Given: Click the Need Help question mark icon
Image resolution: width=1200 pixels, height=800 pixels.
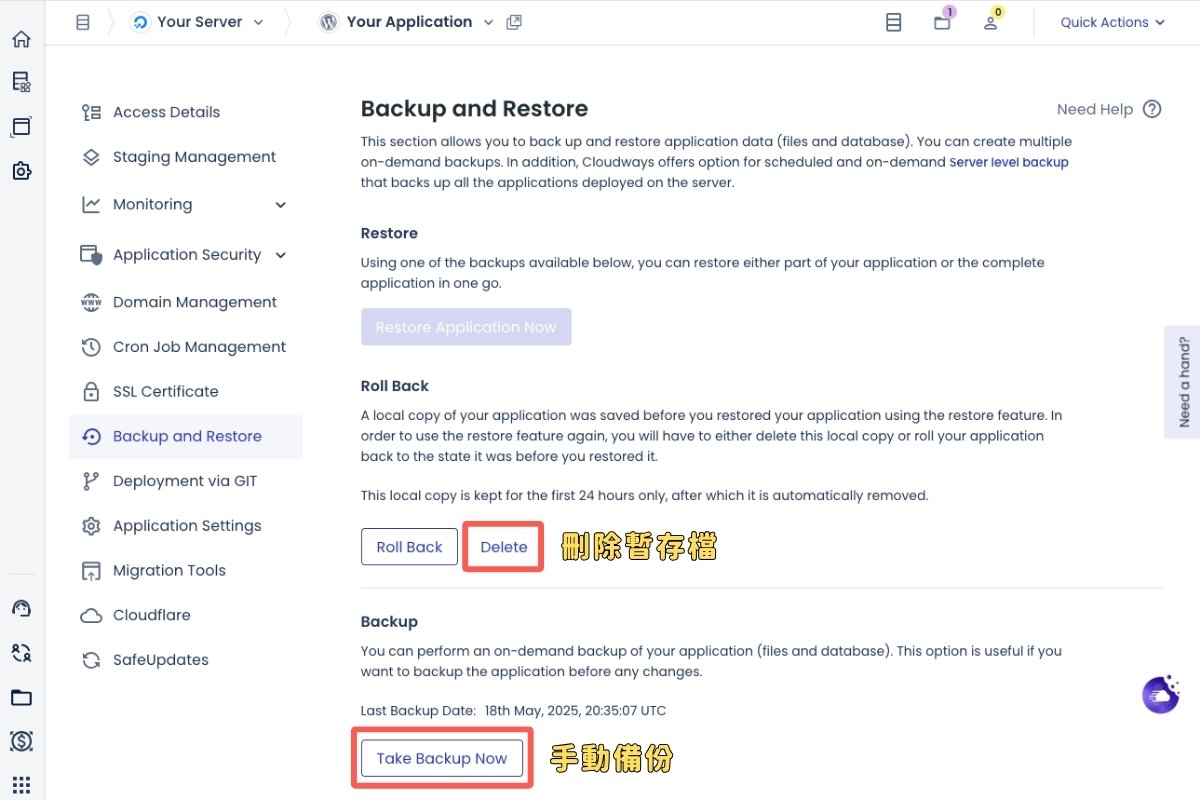Looking at the screenshot, I should click(x=1152, y=109).
